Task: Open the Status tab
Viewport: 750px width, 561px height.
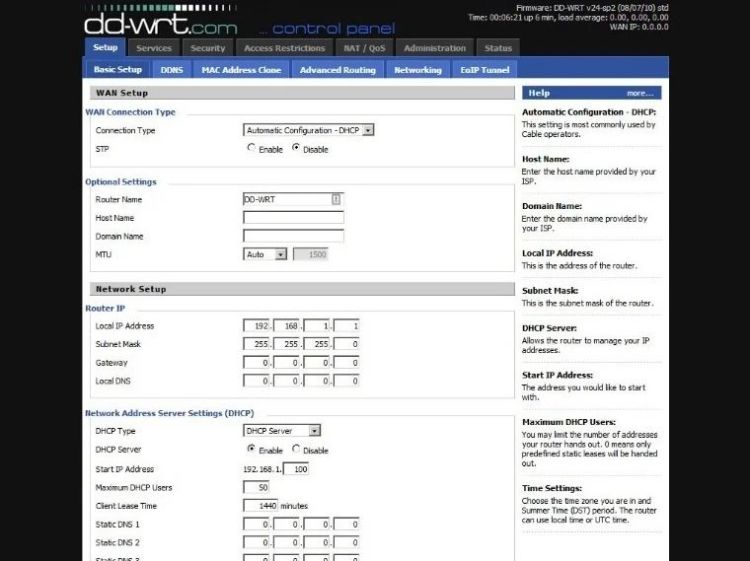Action: point(498,48)
